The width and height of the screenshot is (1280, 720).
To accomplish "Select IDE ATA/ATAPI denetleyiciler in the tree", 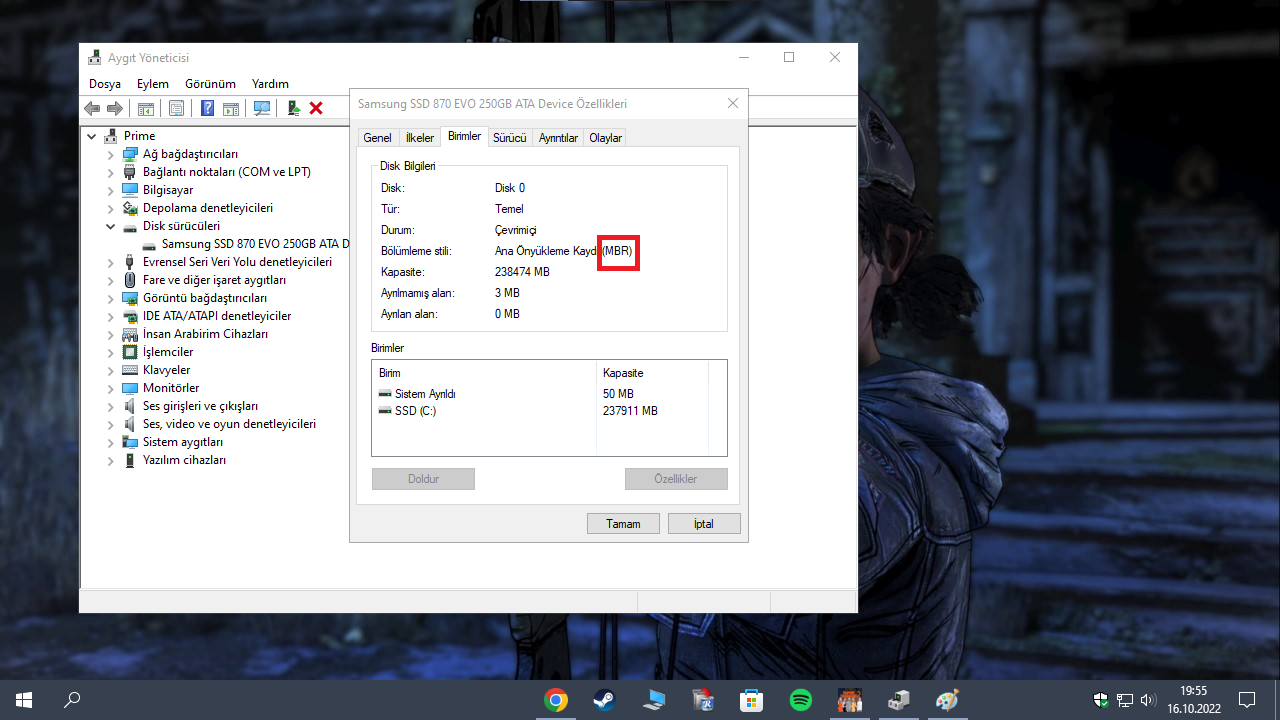I will [x=217, y=316].
